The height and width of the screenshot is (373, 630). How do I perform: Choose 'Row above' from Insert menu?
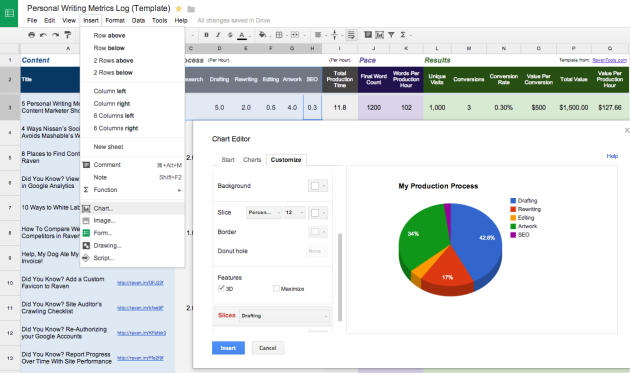(x=132, y=35)
